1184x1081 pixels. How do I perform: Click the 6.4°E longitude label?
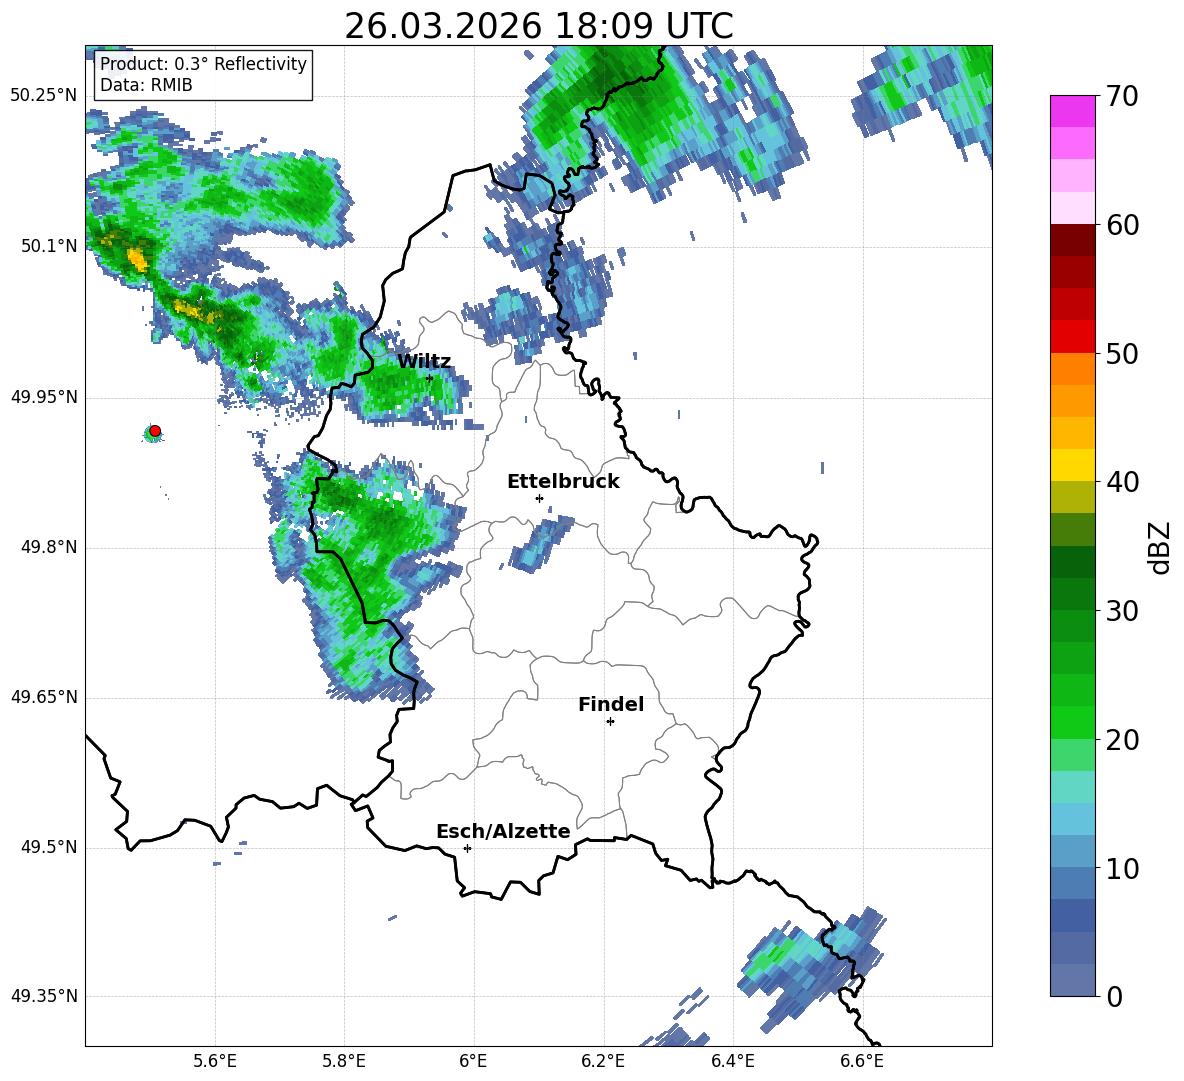(x=732, y=1061)
